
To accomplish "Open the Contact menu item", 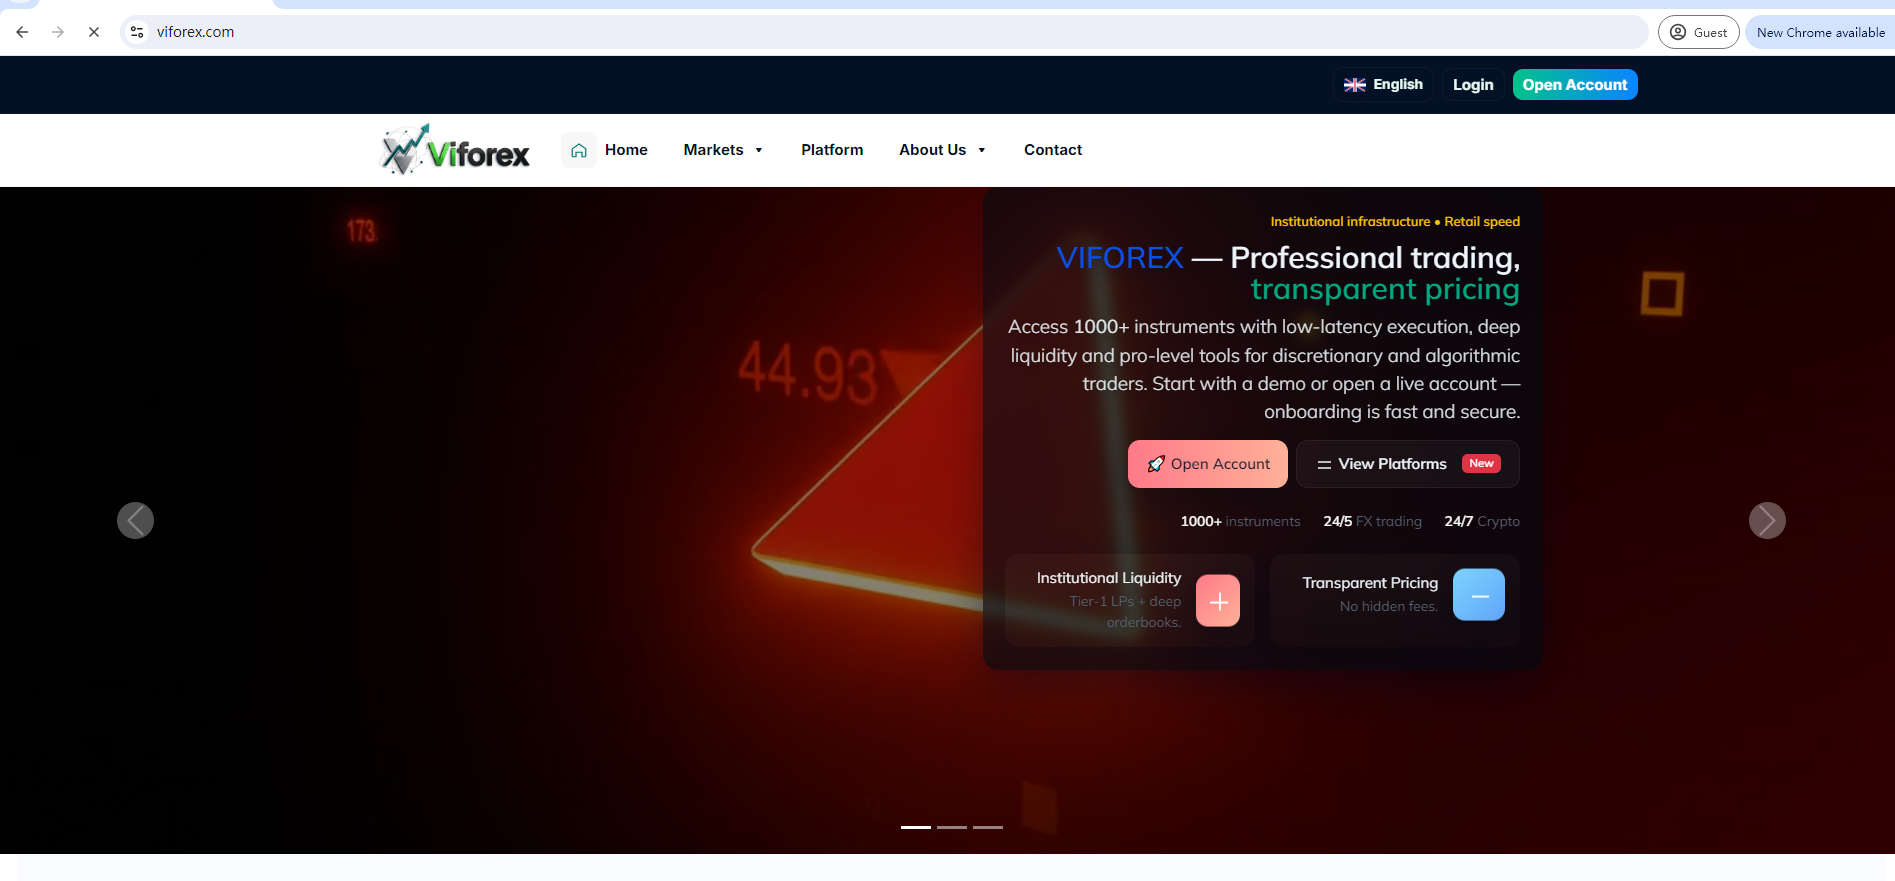I will pos(1053,150).
